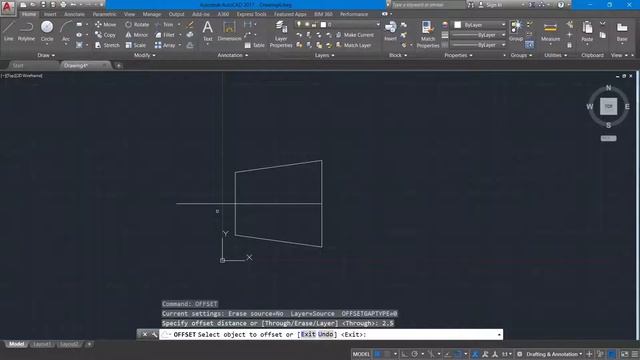Viewport: 640px width, 360px height.
Task: Switch to the View ribbon tab
Action: click(129, 14)
